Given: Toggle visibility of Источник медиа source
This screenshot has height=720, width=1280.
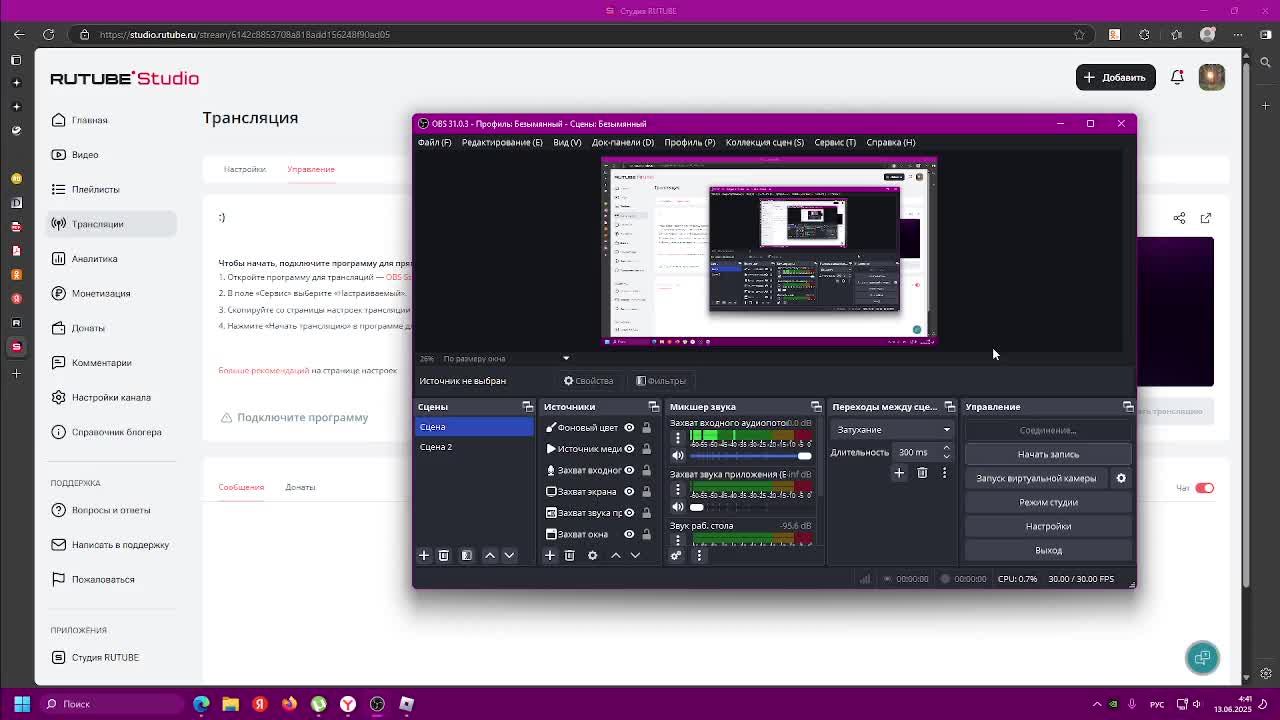Looking at the screenshot, I should pyautogui.click(x=629, y=449).
